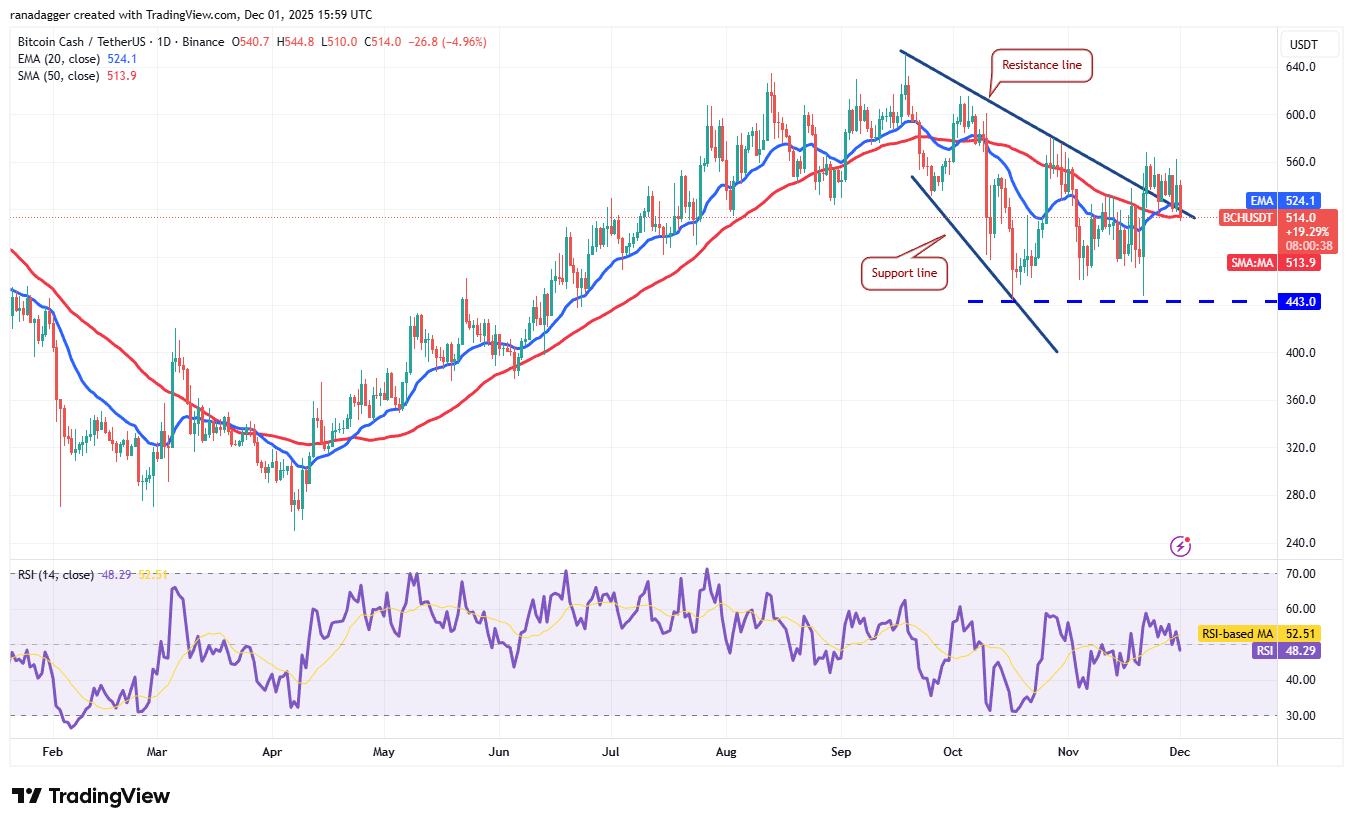Viewport: 1353px width, 826px height.
Task: Click the dashed blue horizontal line at 443
Action: click(x=1100, y=301)
